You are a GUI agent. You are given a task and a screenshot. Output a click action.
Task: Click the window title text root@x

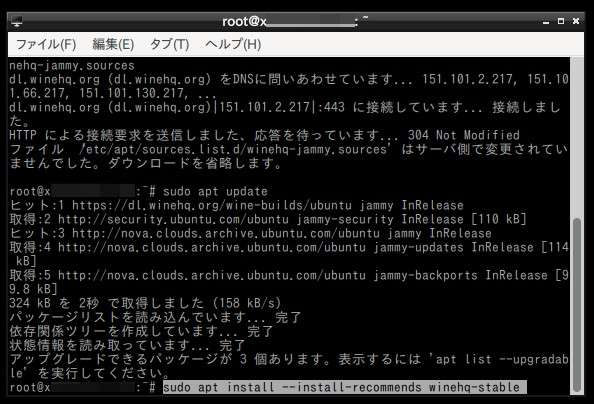point(244,22)
